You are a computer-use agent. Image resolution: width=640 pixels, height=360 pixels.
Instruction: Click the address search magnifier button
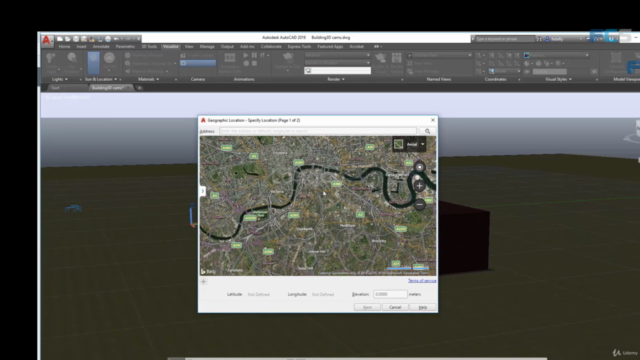pyautogui.click(x=427, y=131)
